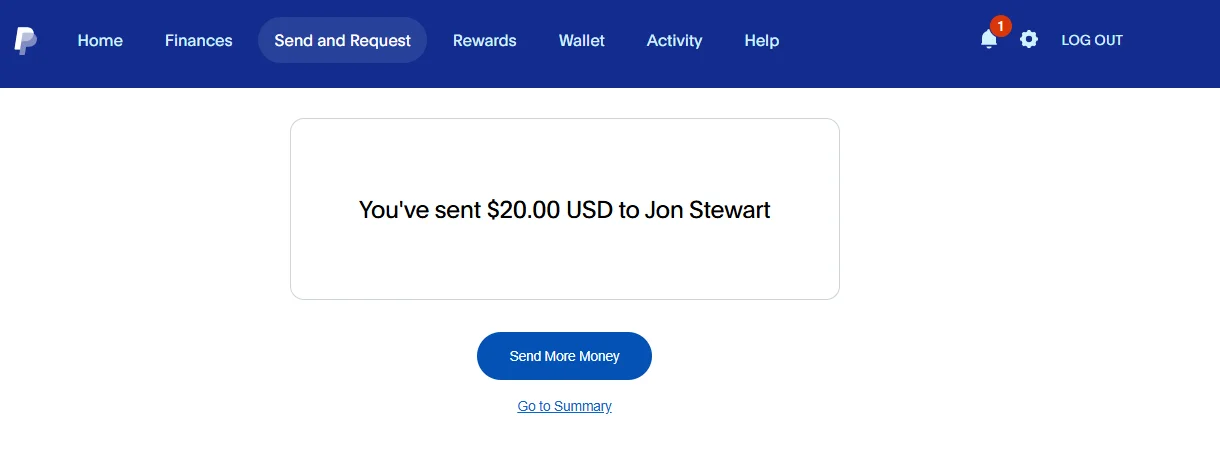Open account settings via the gear icon
This screenshot has width=1220, height=463.
point(1029,40)
